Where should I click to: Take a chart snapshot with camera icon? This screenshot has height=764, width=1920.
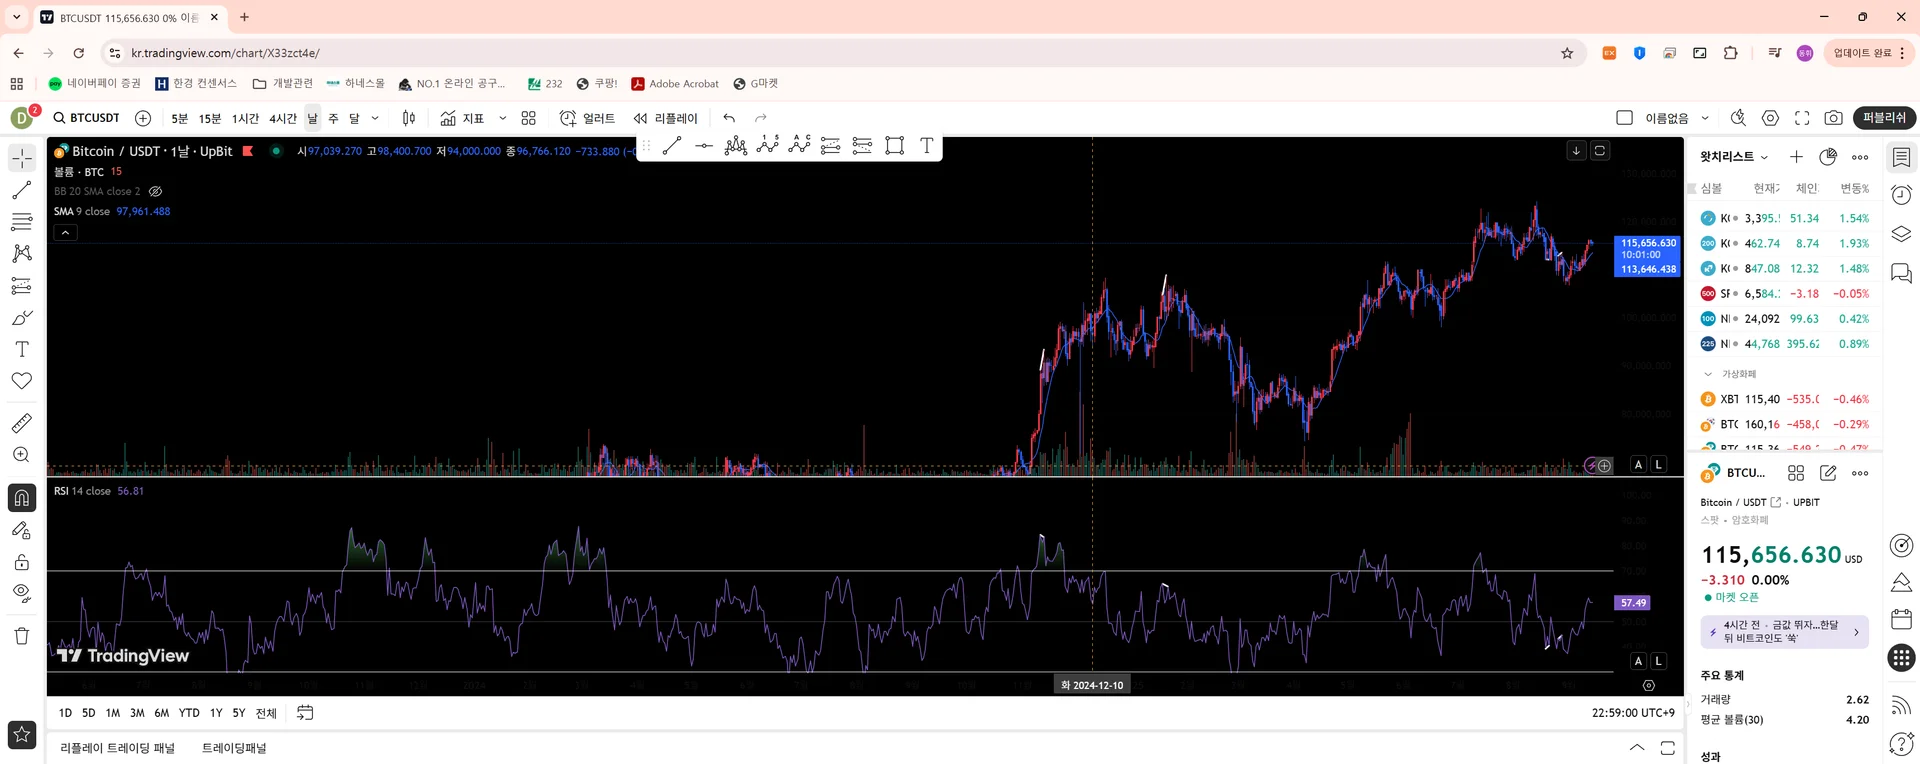(1833, 118)
